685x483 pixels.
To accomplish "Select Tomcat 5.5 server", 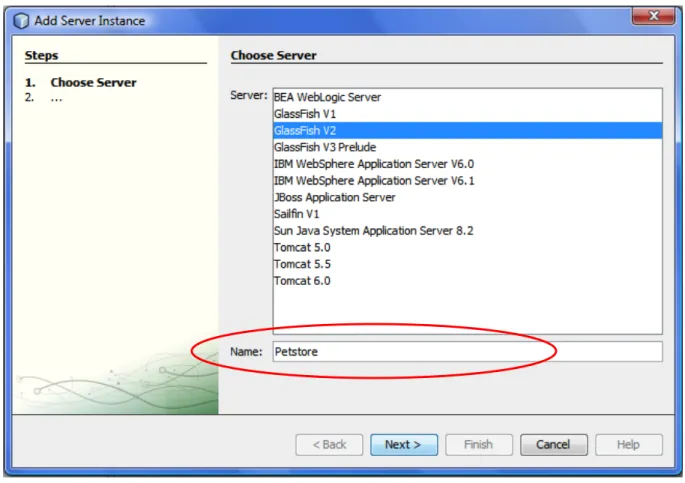I will coord(467,264).
